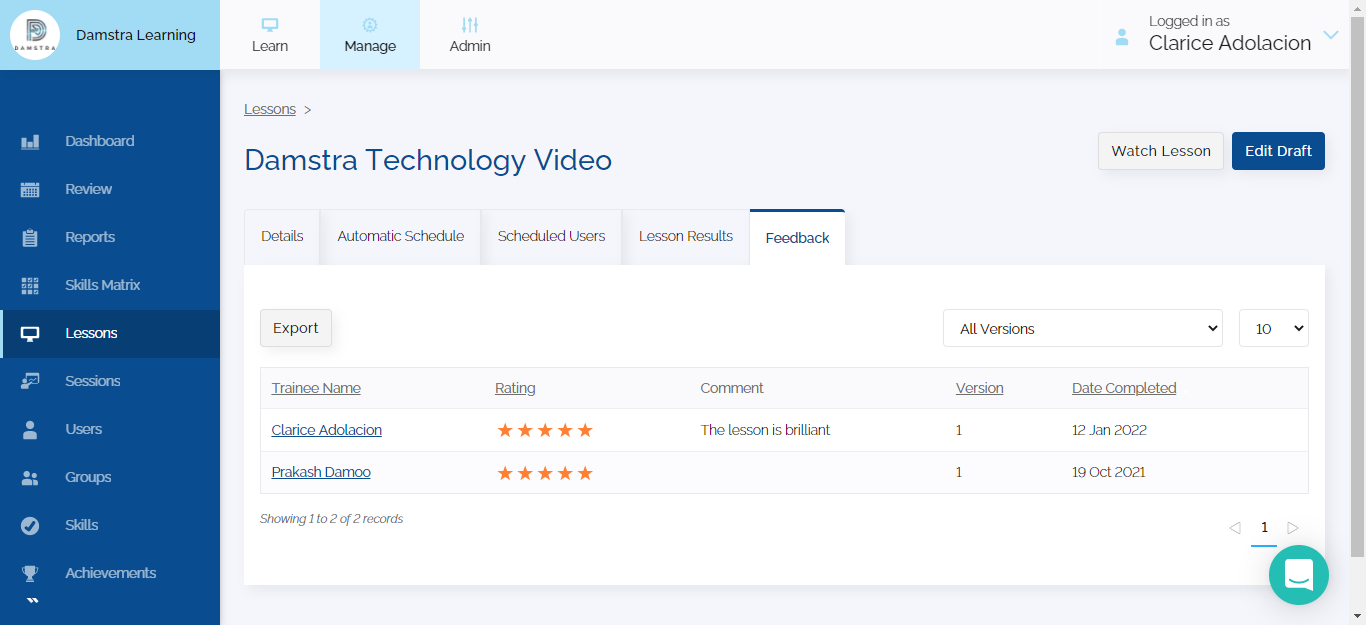Screen dimensions: 1366x625
Task: Click the next page arrow in pagination
Action: [x=1293, y=528]
